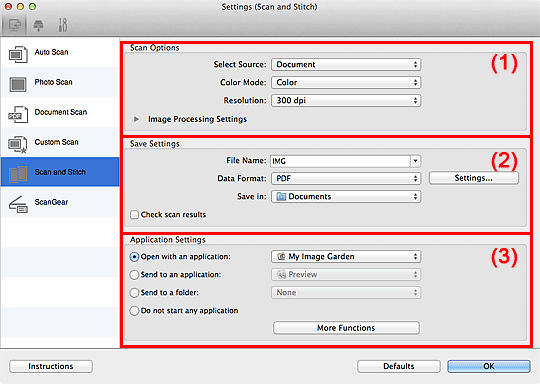
Task: Click the Defaults button
Action: tap(399, 366)
